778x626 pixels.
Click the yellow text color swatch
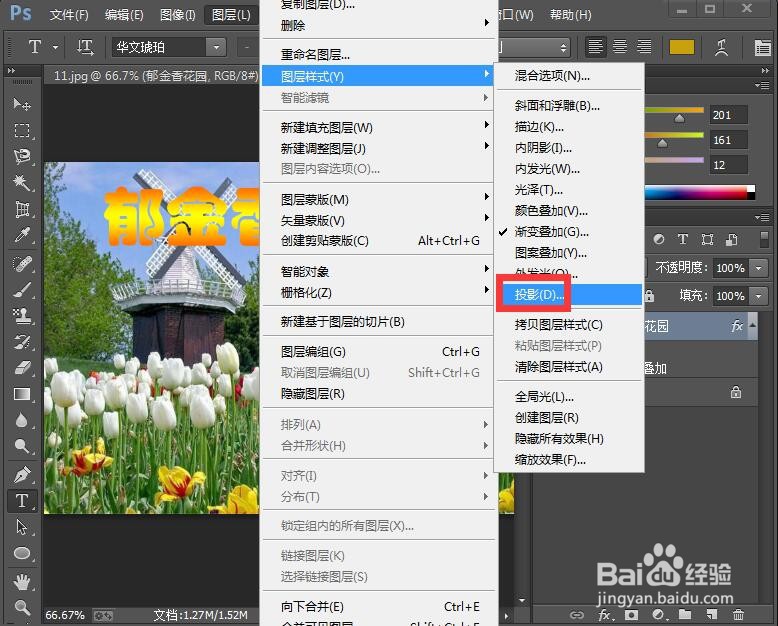click(682, 48)
